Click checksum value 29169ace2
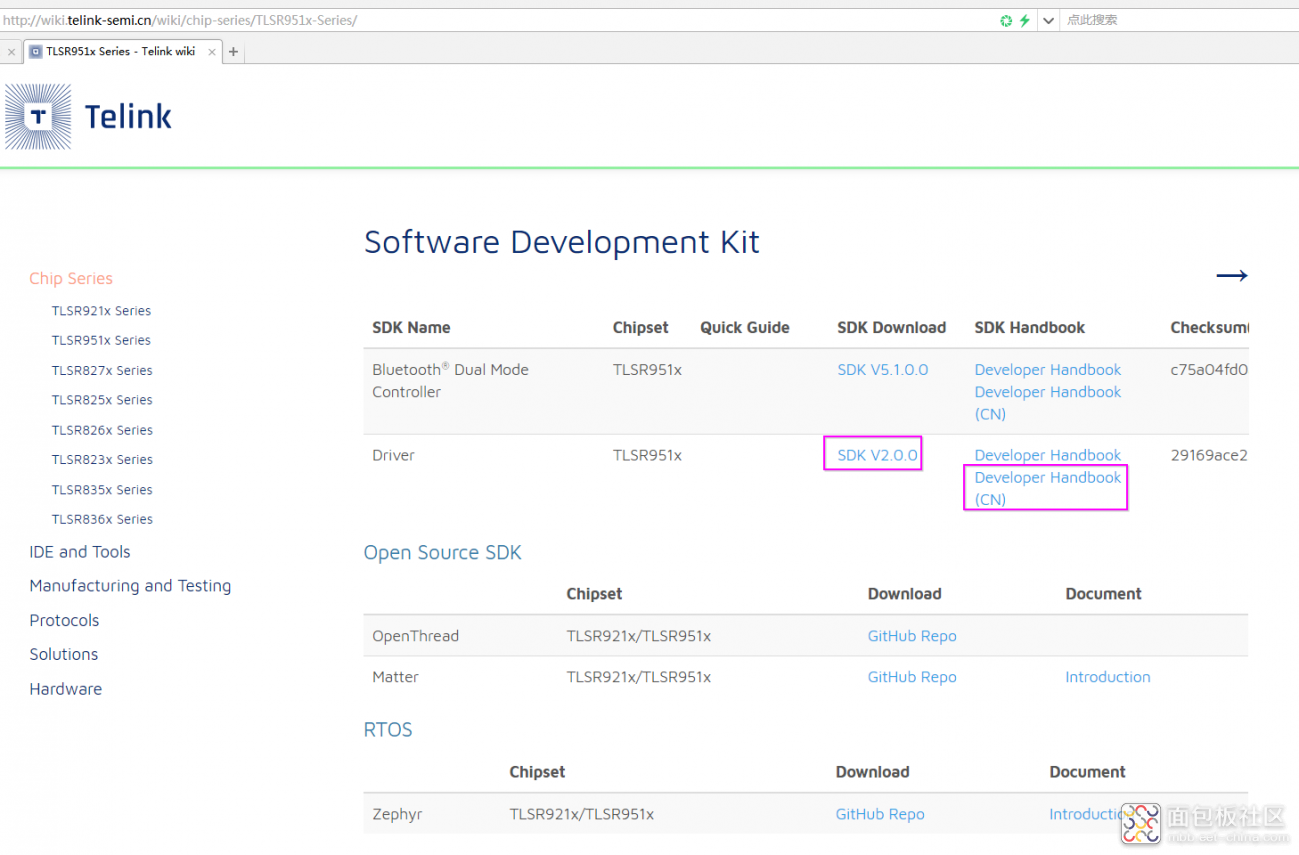Image resolution: width=1299 pixels, height=855 pixels. tap(1209, 455)
